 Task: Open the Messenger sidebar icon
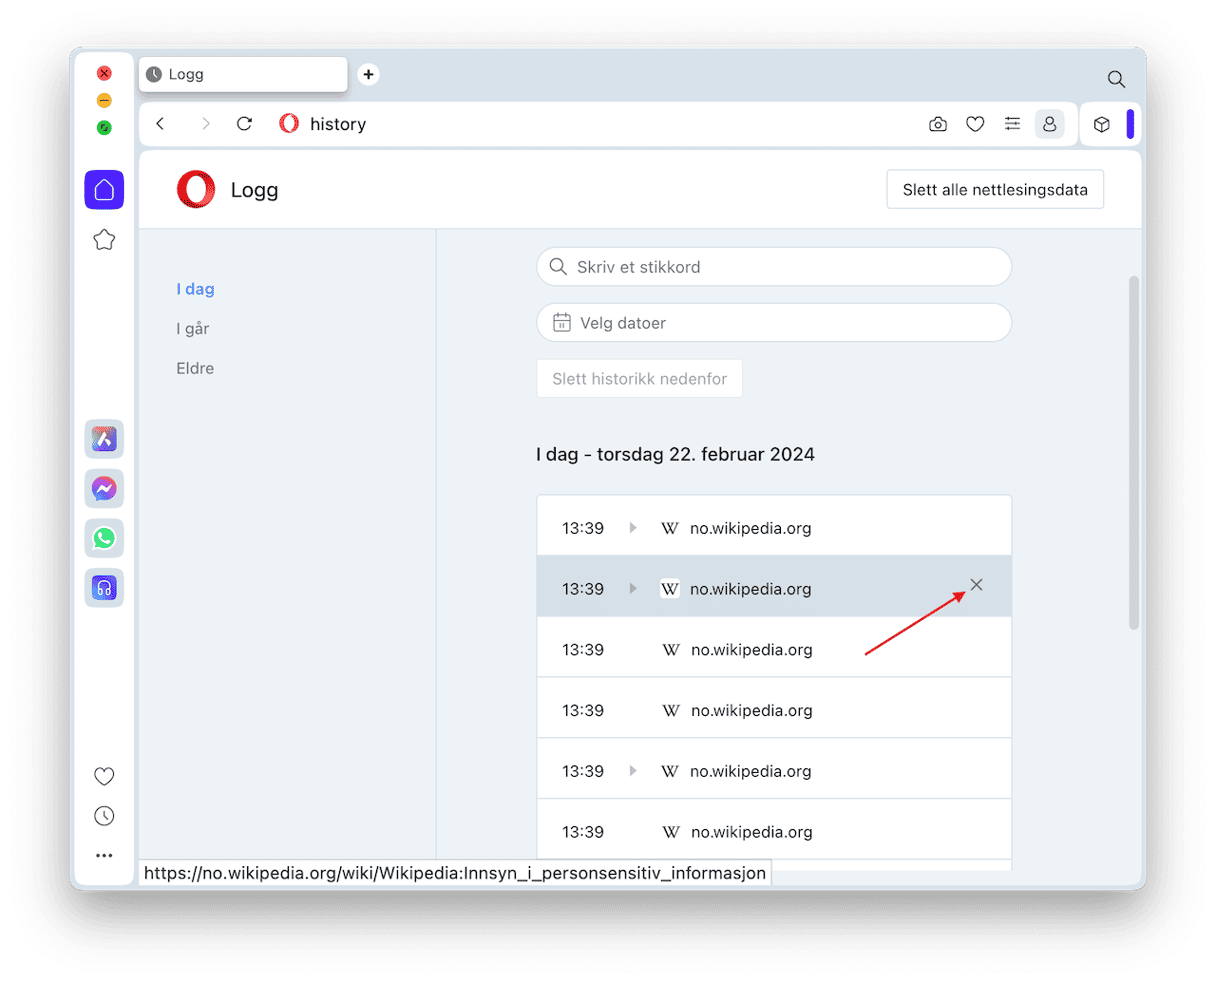(x=104, y=488)
